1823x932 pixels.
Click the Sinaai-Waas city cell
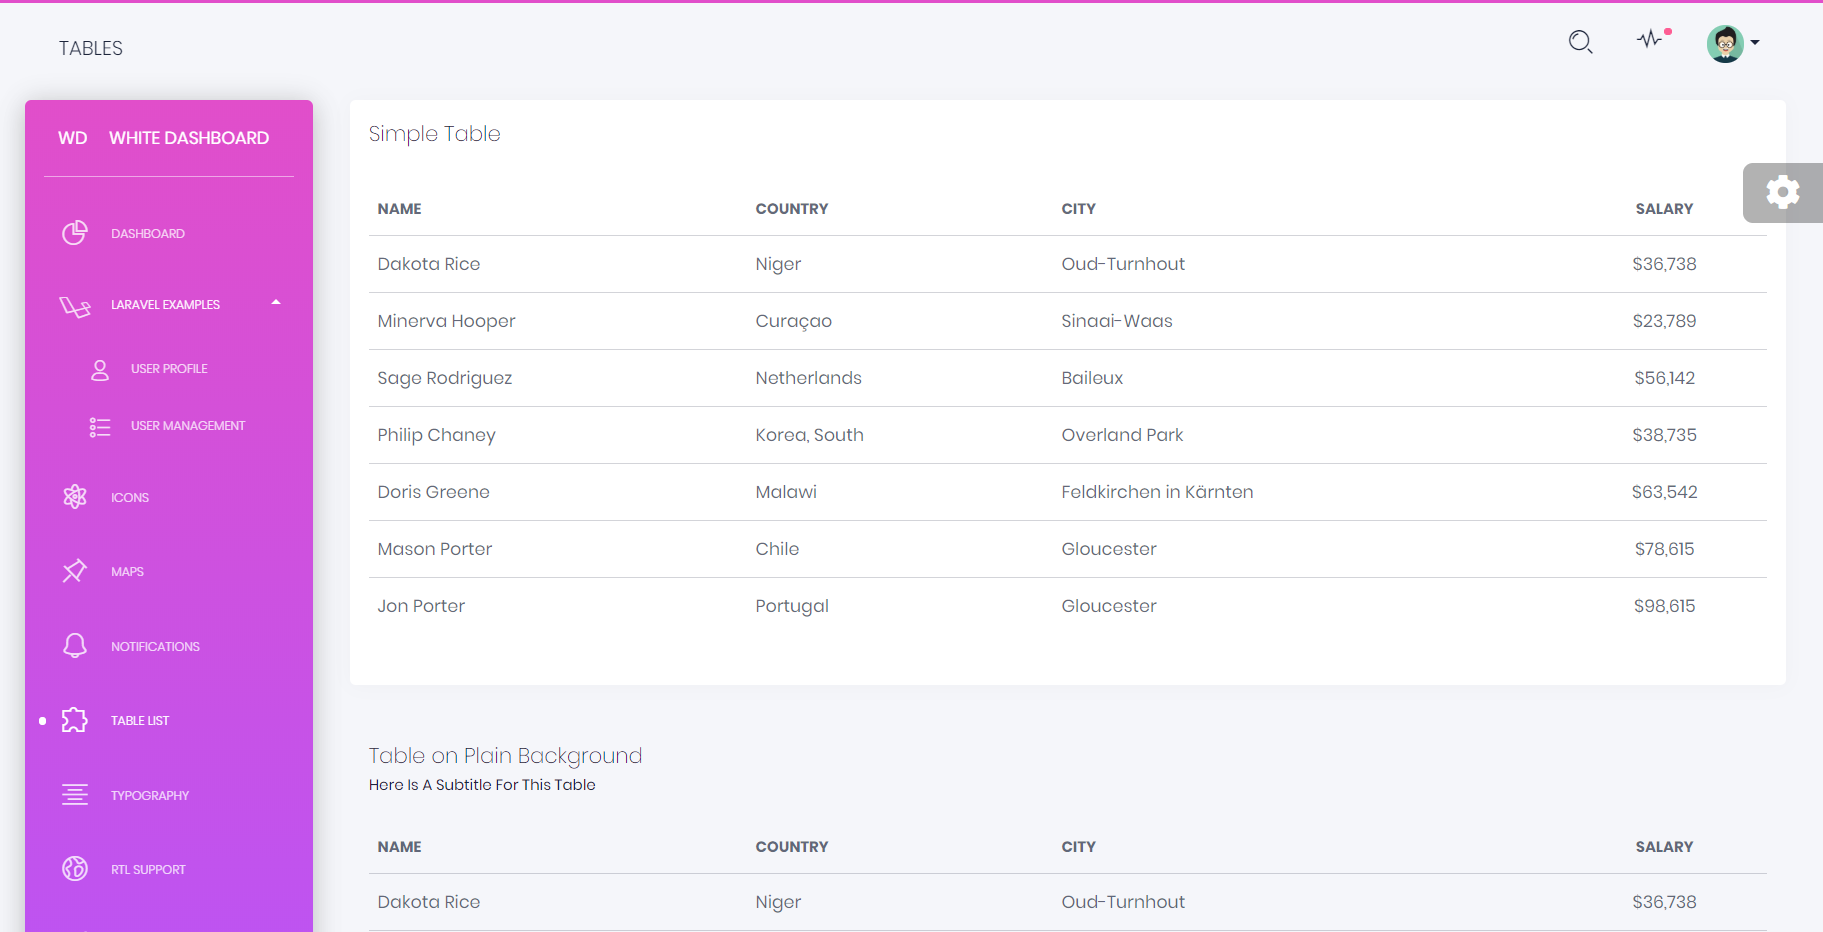(1117, 321)
